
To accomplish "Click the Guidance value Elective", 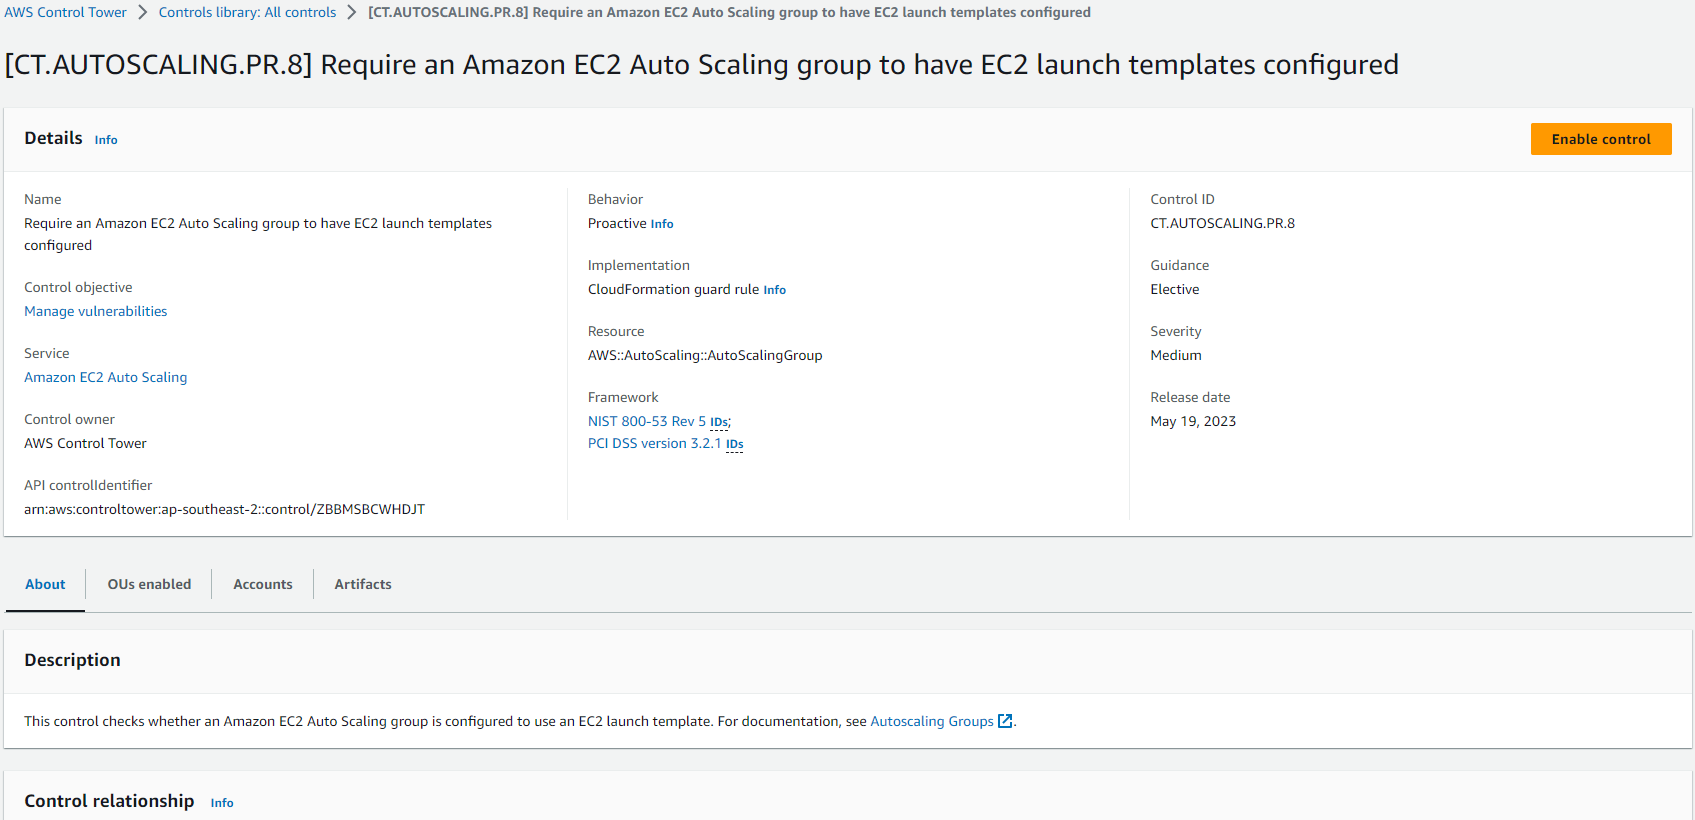I will pyautogui.click(x=1175, y=289).
